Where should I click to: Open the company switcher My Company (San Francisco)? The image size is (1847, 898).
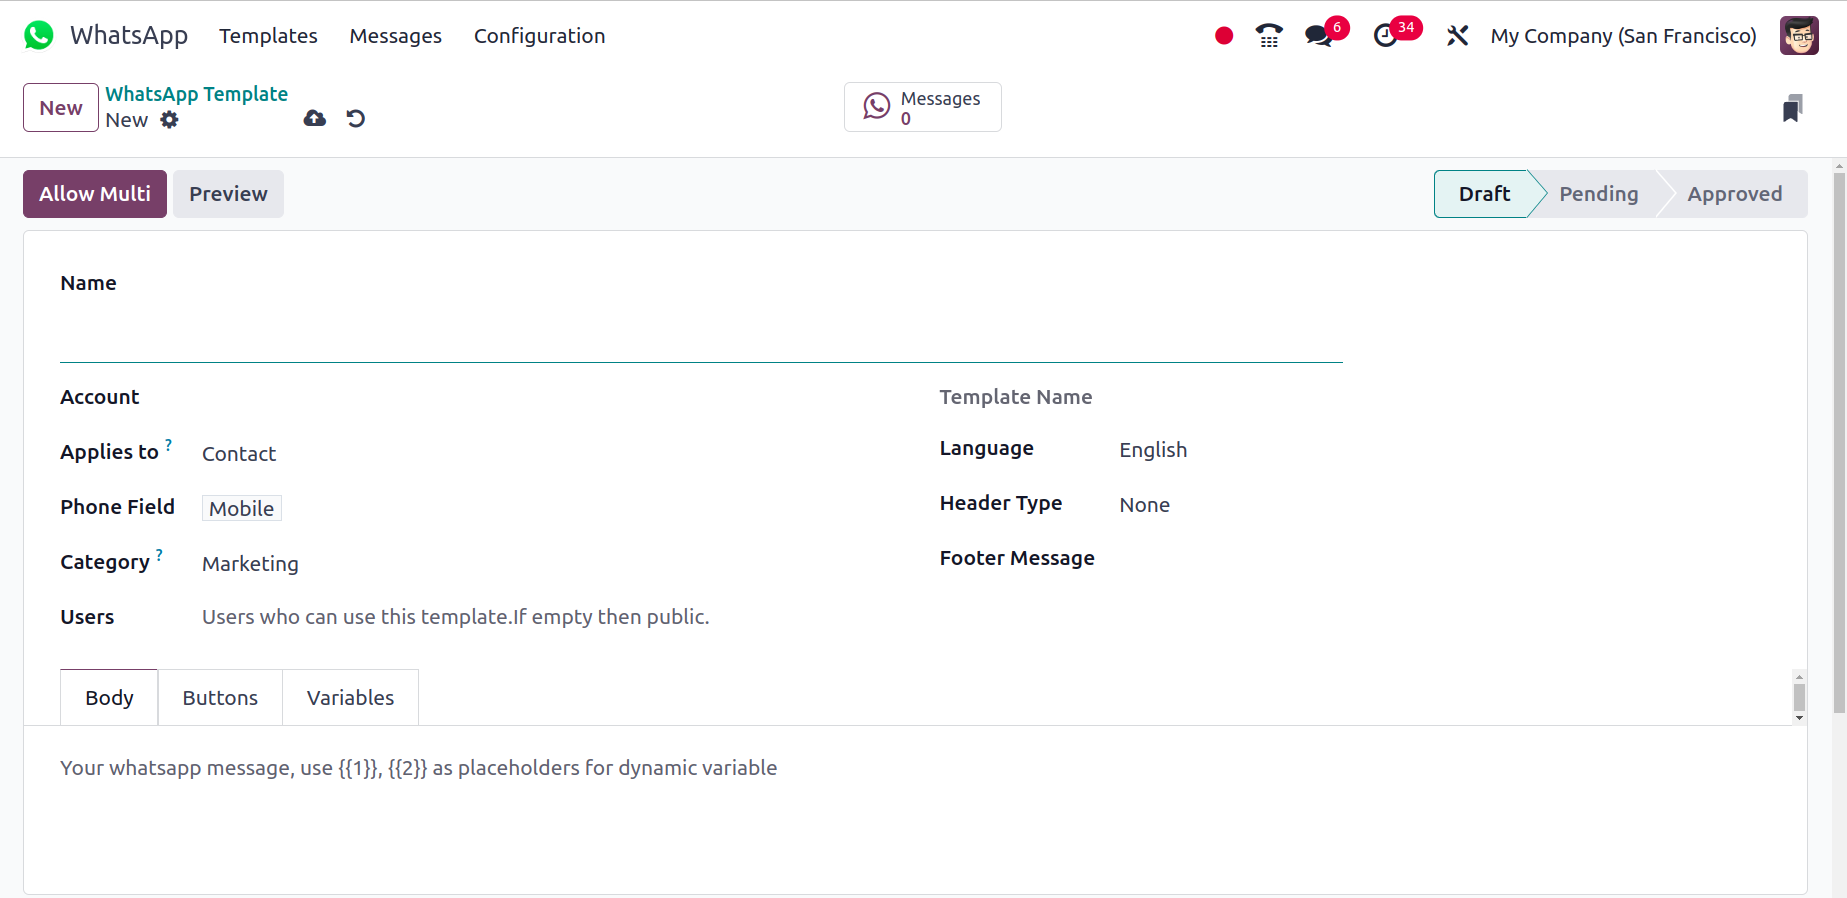[1623, 36]
